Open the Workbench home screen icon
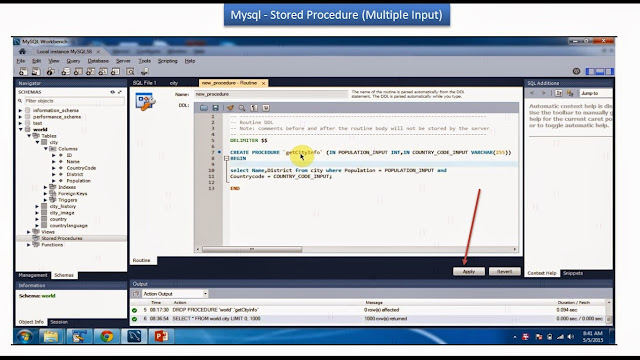640x360 pixels. coord(22,51)
